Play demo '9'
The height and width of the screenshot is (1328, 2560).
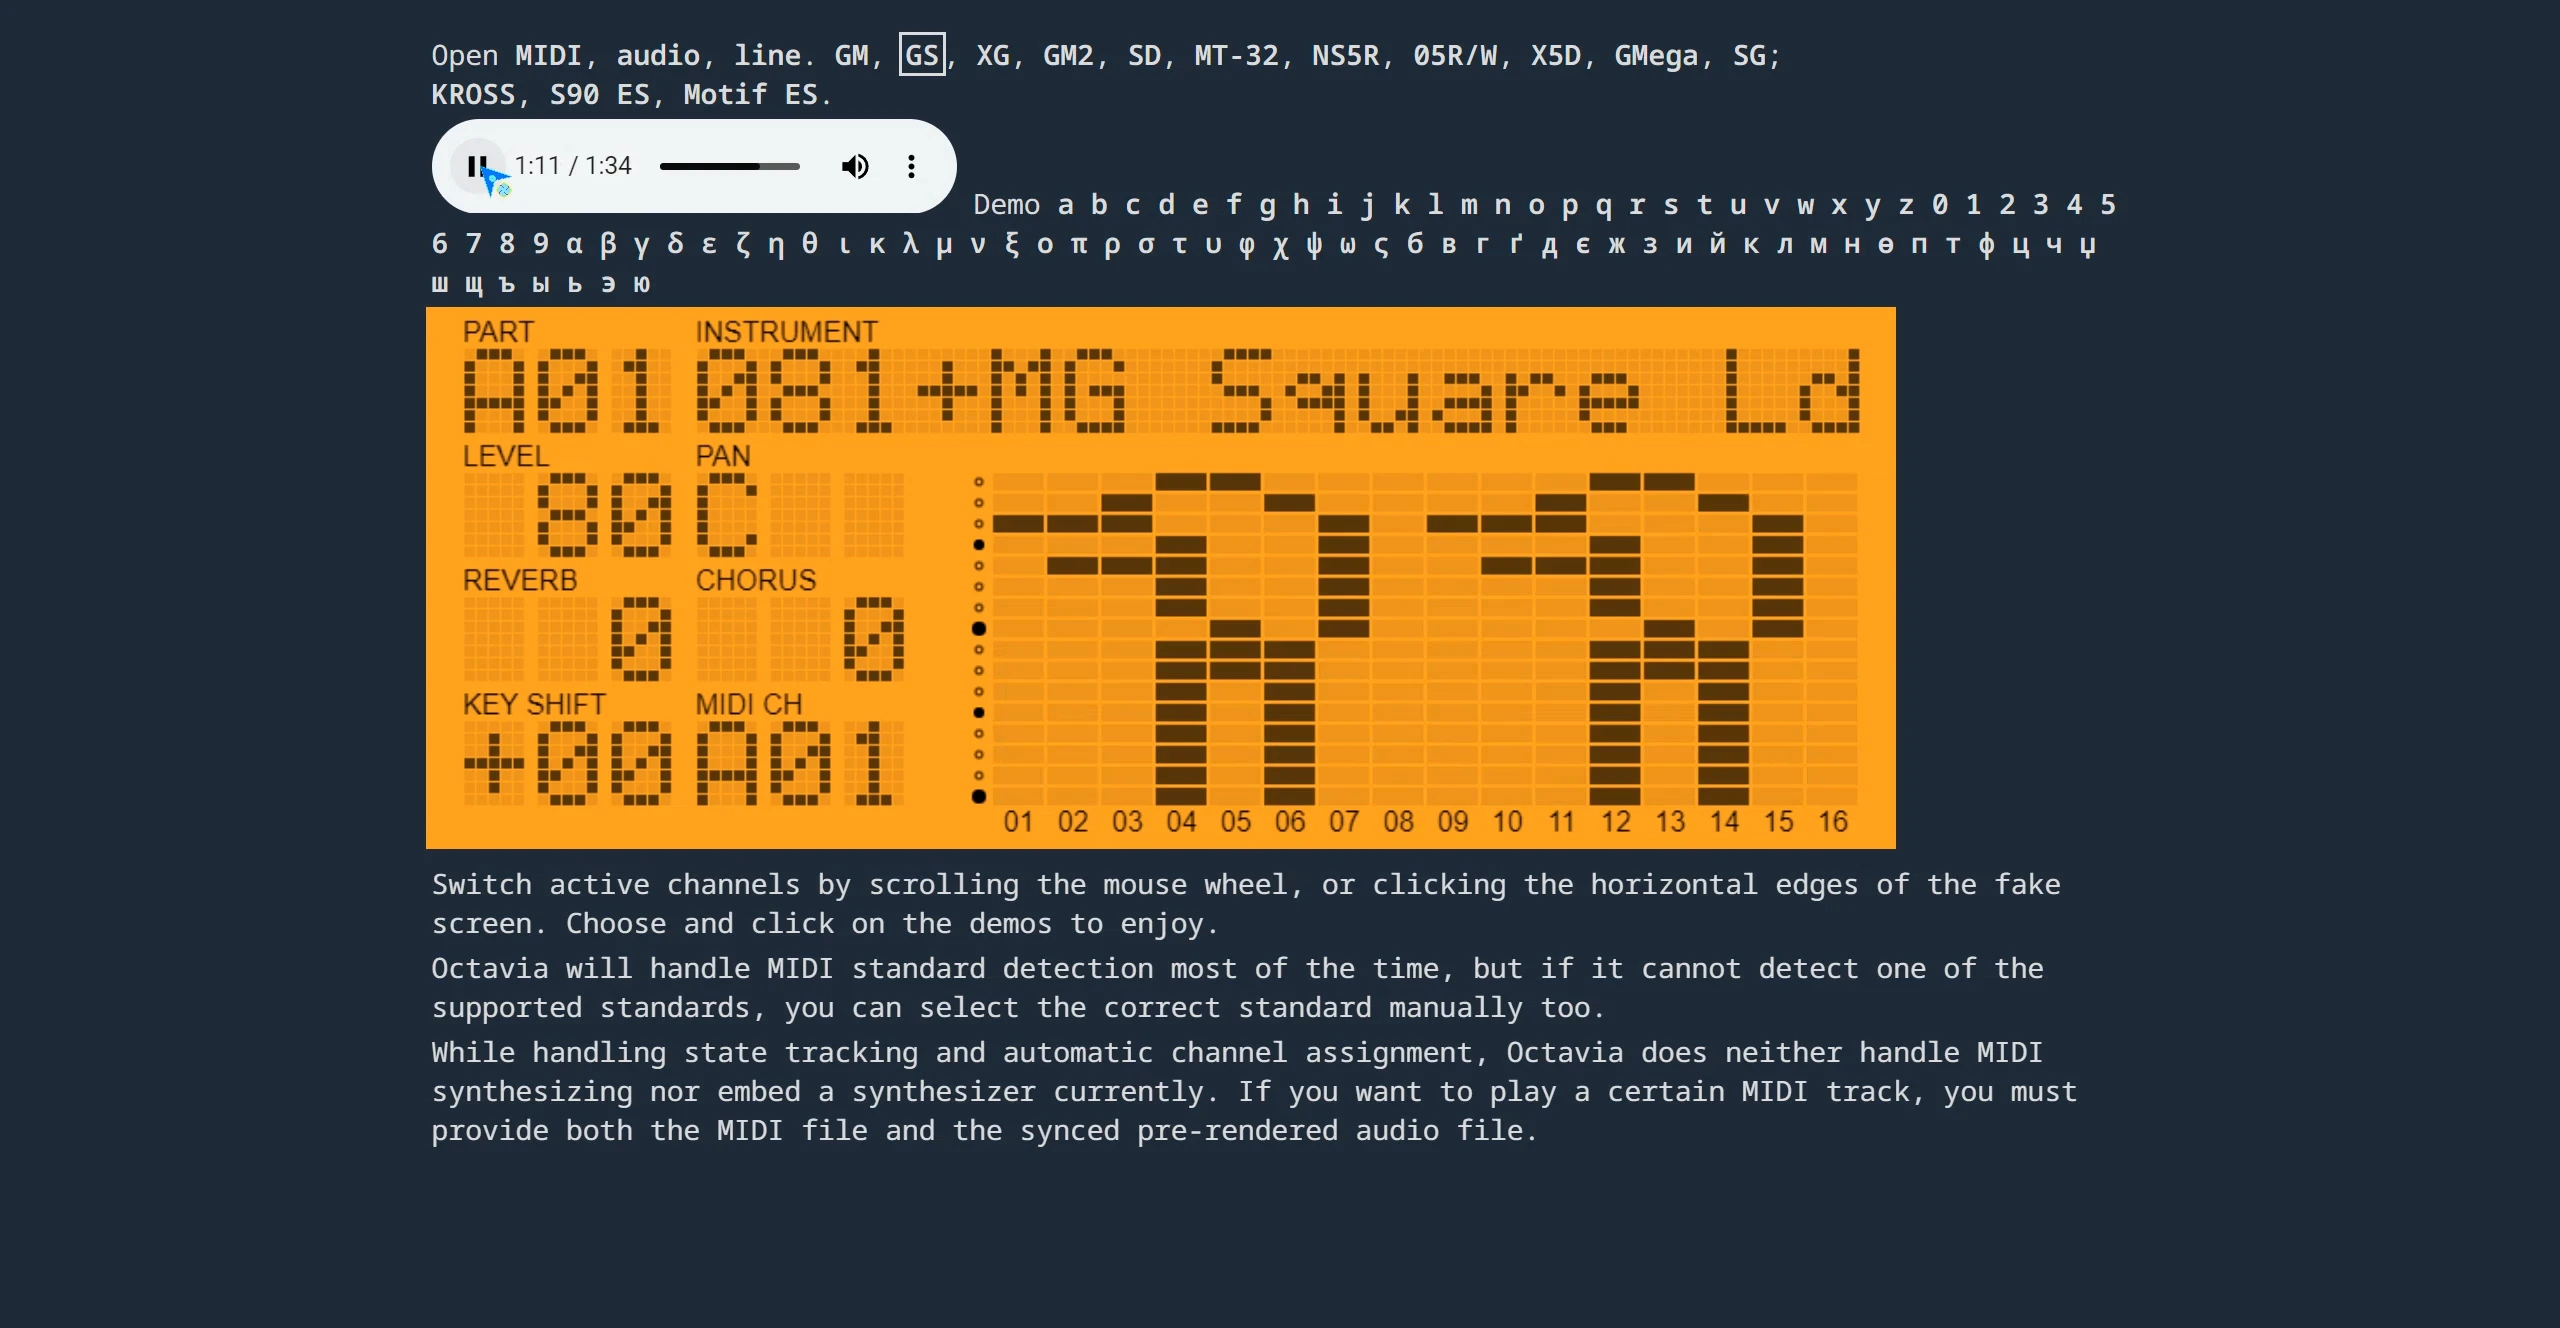(541, 243)
